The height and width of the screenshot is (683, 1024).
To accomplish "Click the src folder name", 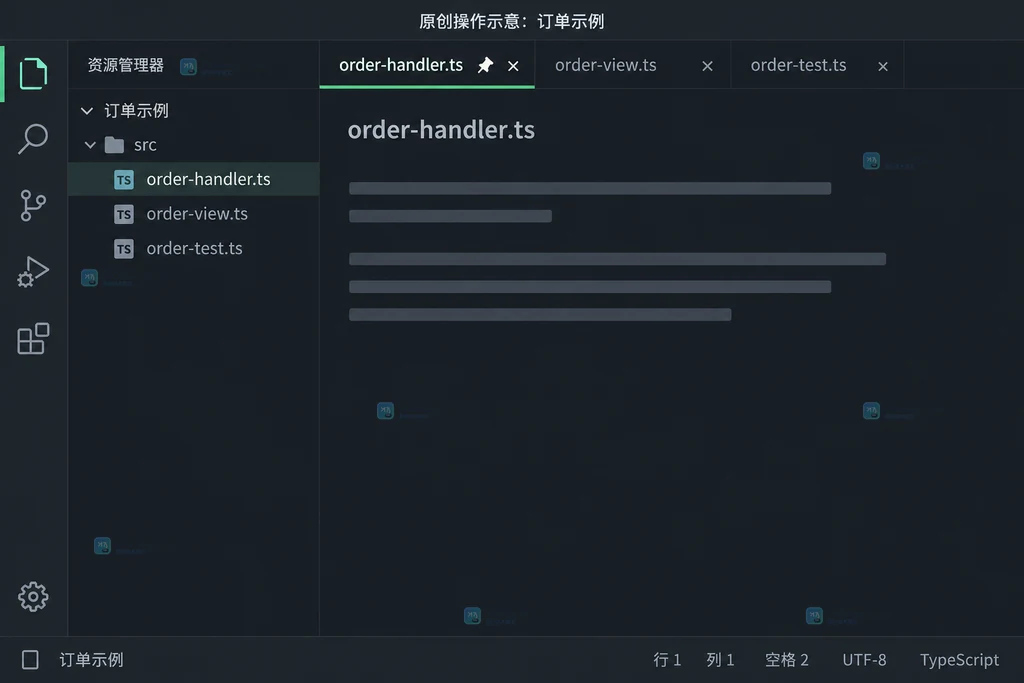I will coord(145,145).
